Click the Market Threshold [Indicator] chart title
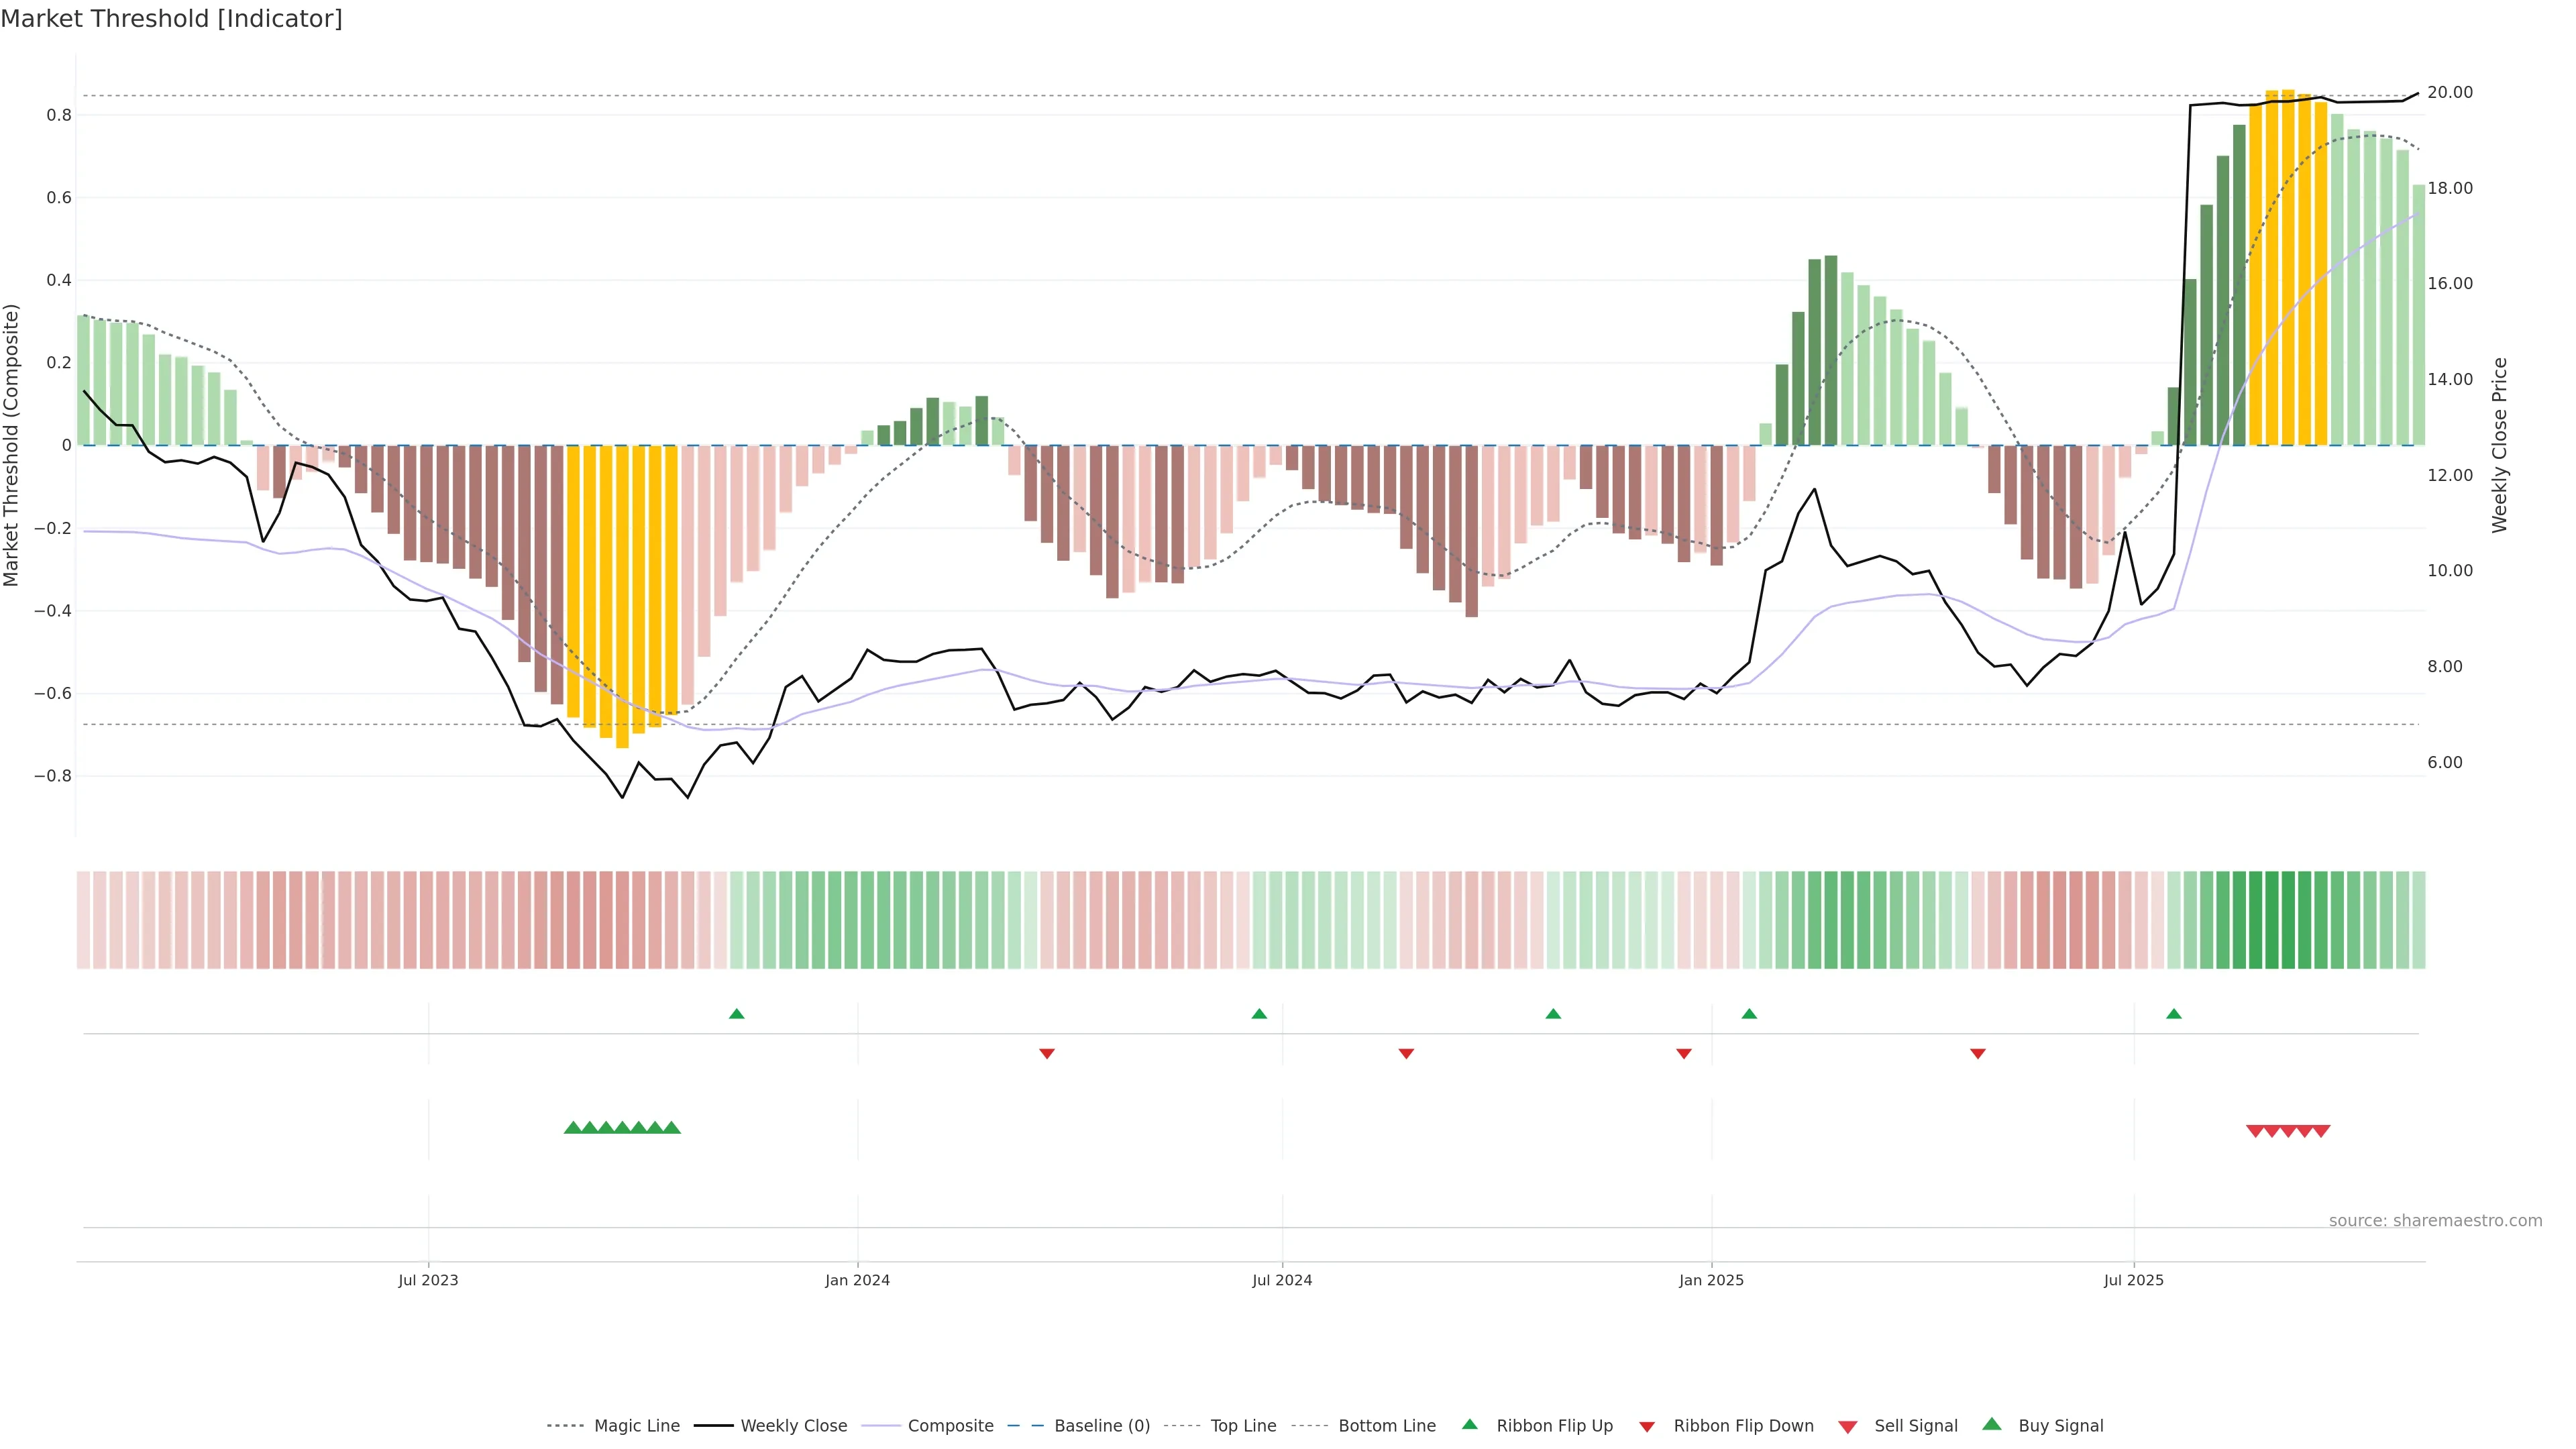Image resolution: width=2576 pixels, height=1449 pixels. [171, 19]
